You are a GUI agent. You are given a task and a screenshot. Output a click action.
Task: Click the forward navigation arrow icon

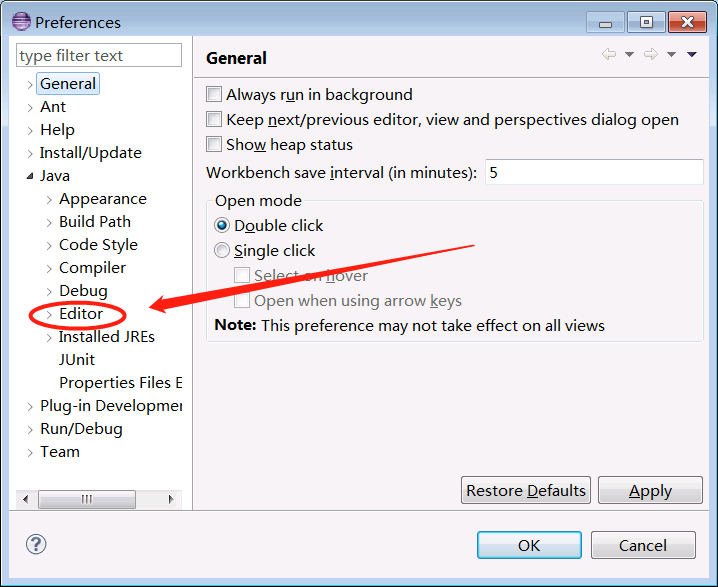point(651,55)
